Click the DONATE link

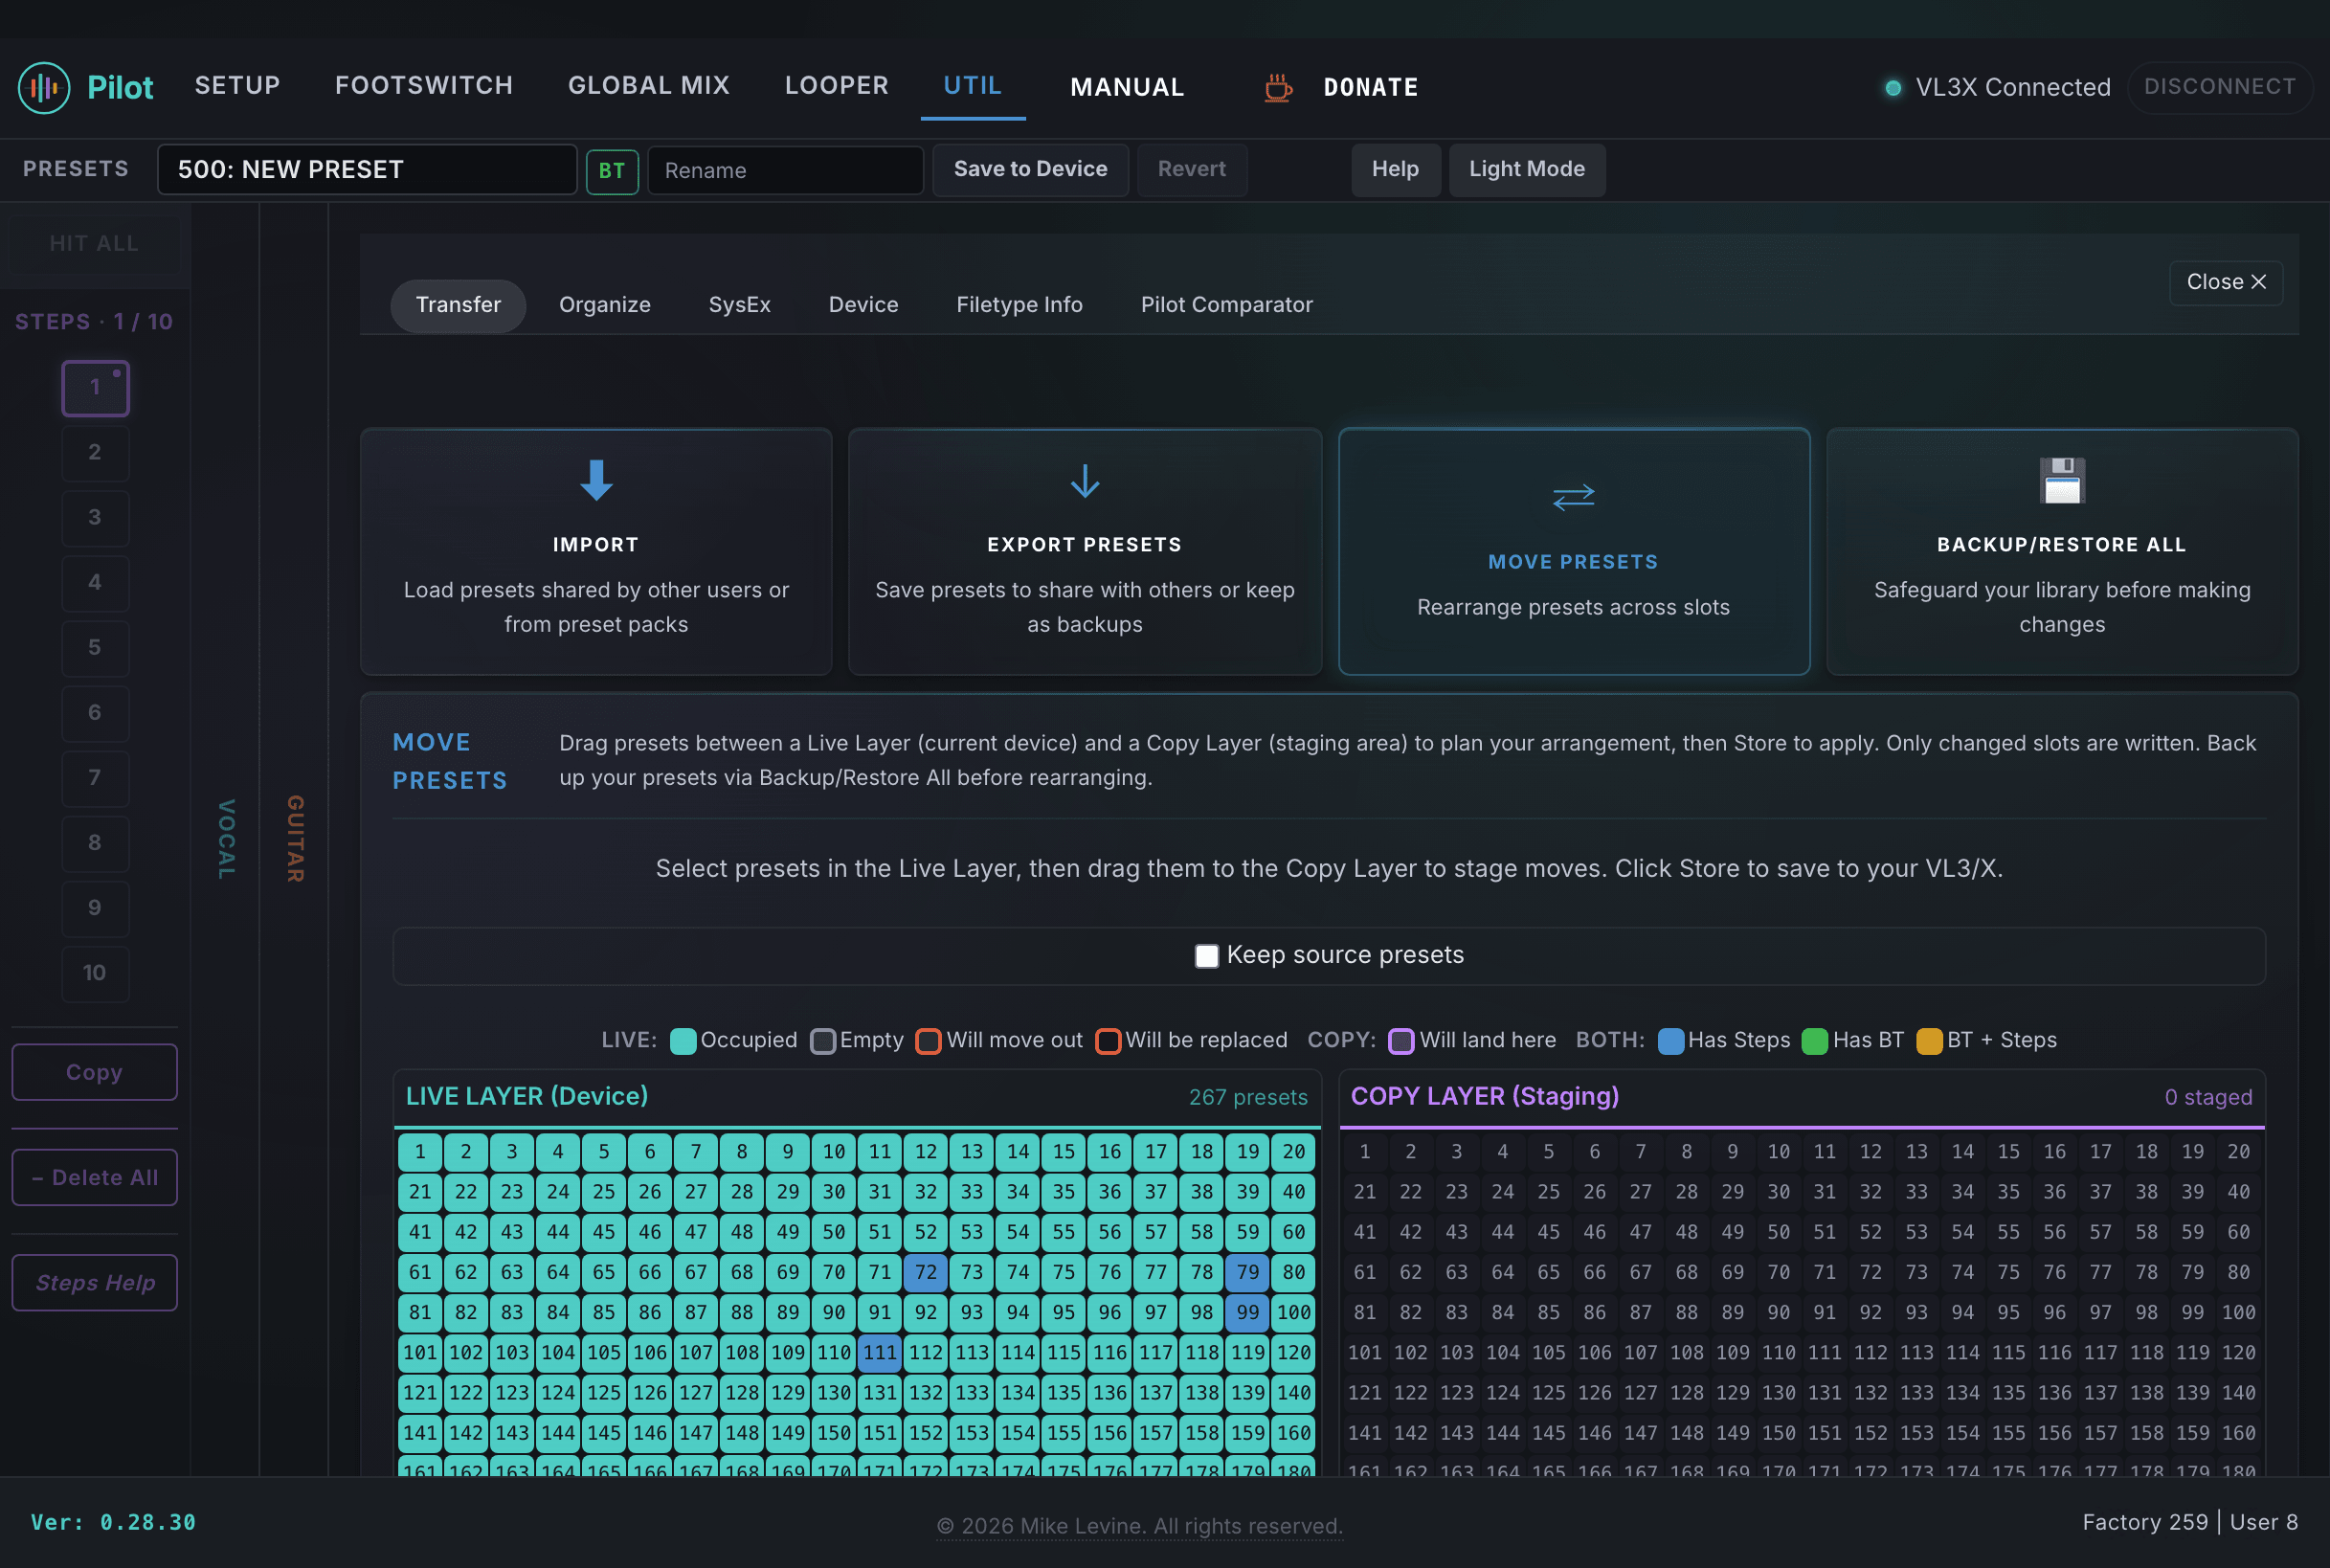click(x=1370, y=88)
